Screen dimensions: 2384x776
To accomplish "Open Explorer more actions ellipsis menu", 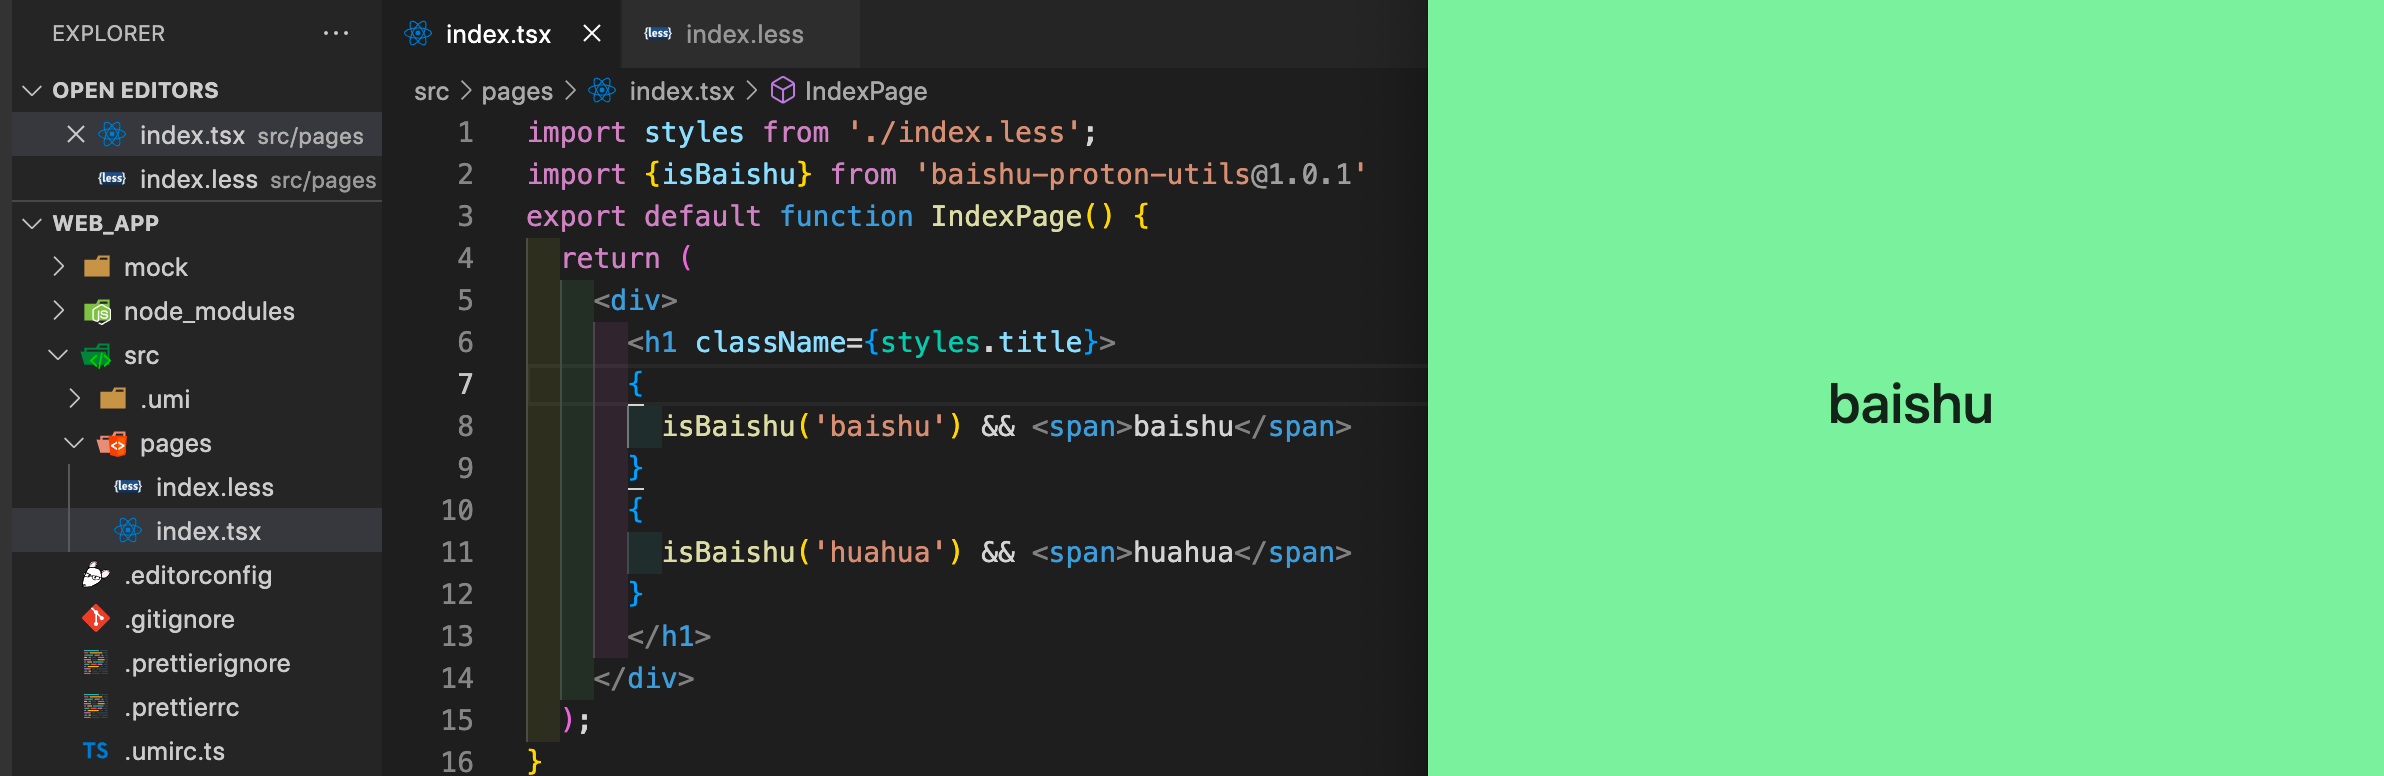I will coord(336,33).
